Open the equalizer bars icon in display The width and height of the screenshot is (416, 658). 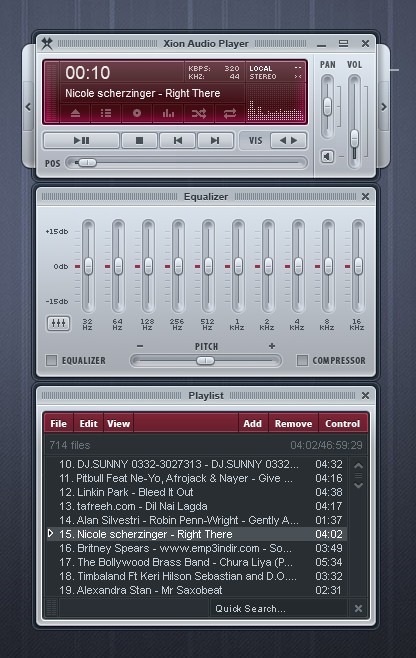point(168,113)
